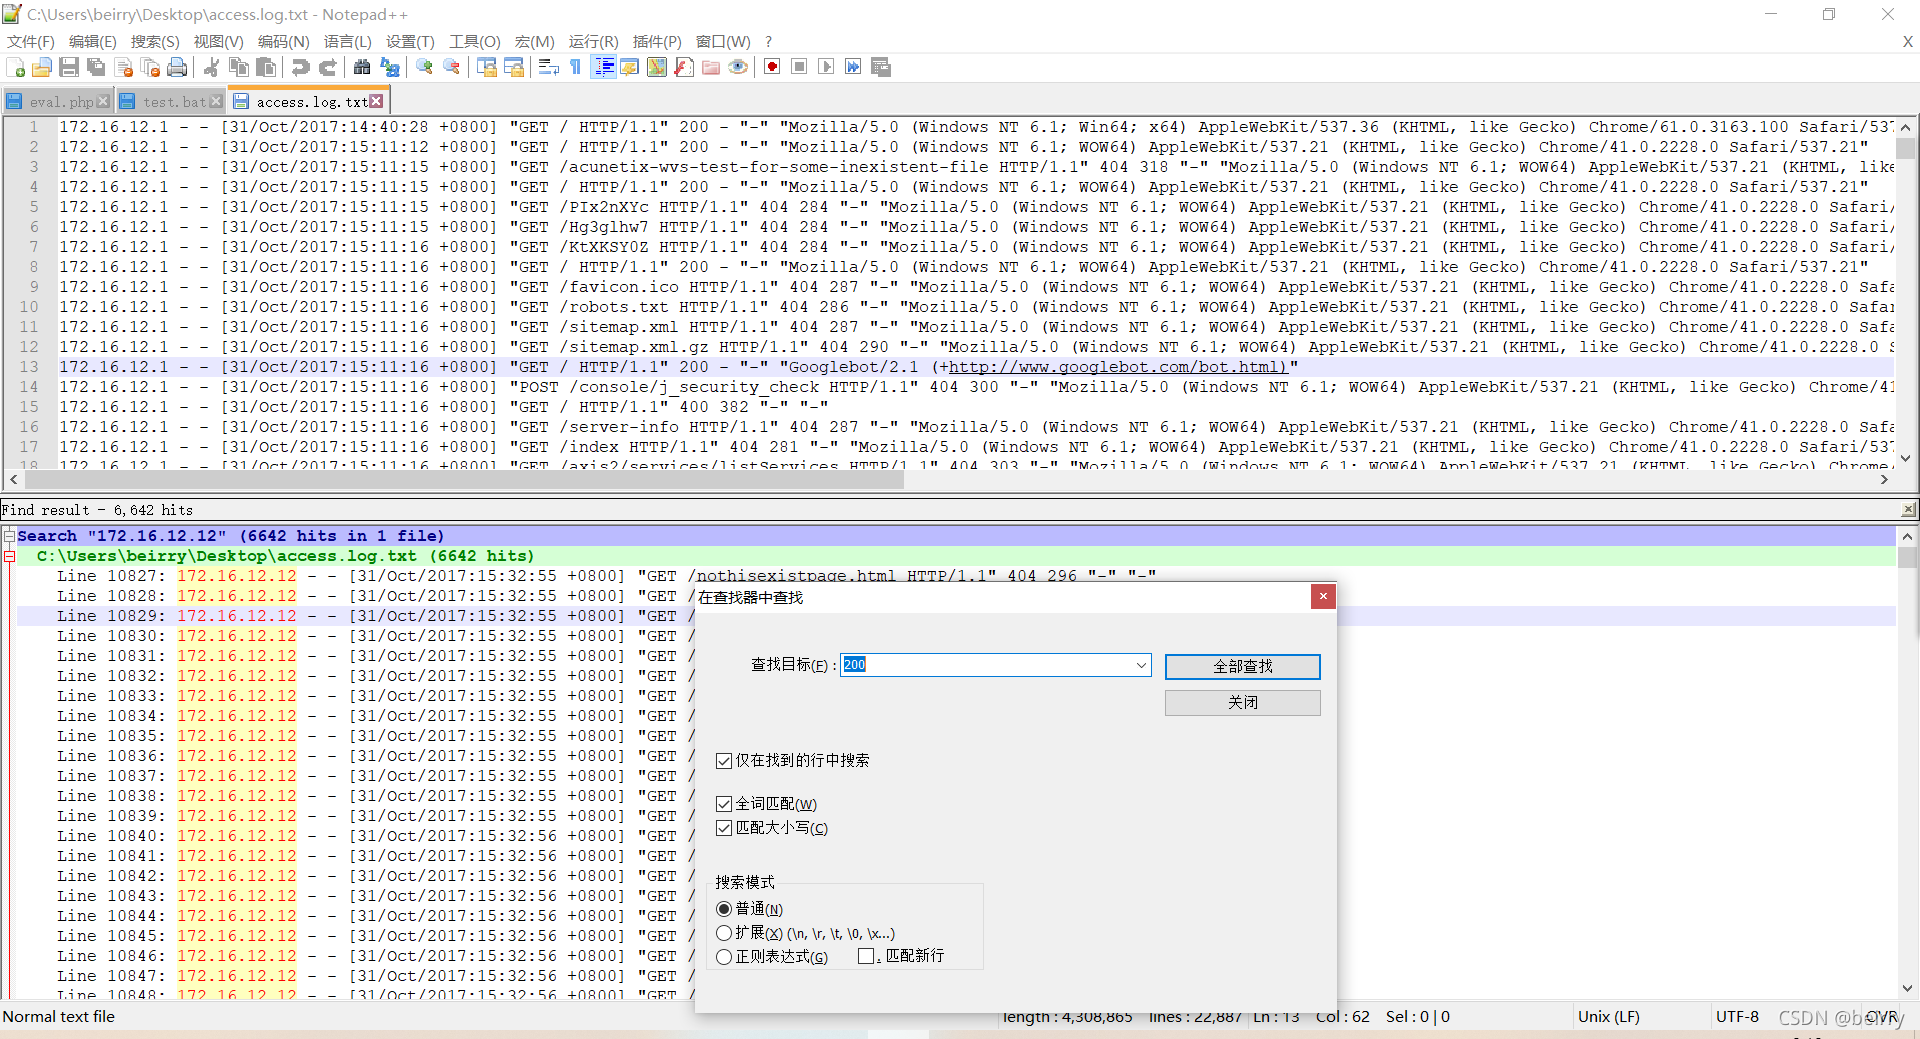Viewport: 1920px width, 1039px height.
Task: Close the find-in-finder dialog with X
Action: click(1323, 597)
